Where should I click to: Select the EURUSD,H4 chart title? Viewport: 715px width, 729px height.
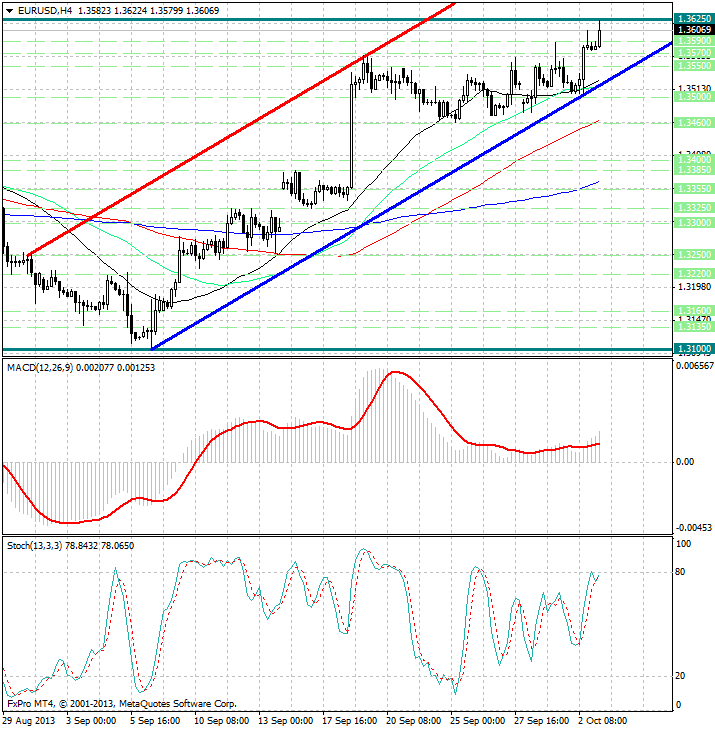pyautogui.click(x=45, y=10)
